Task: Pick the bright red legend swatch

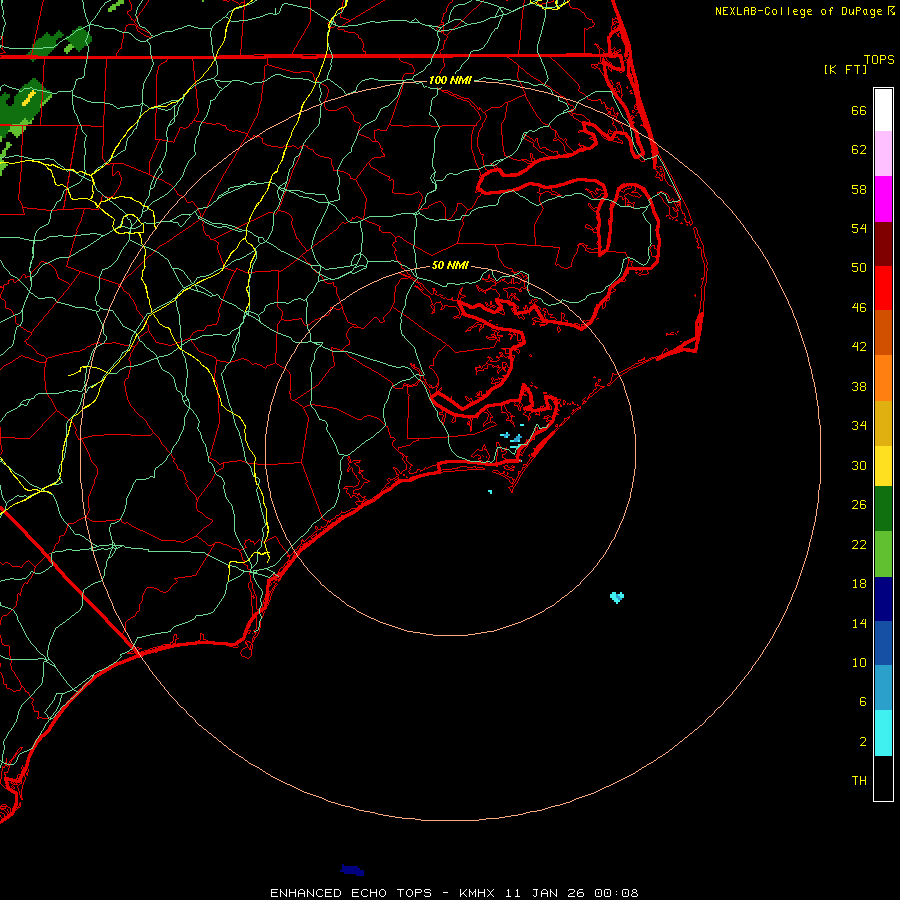Action: pos(883,287)
